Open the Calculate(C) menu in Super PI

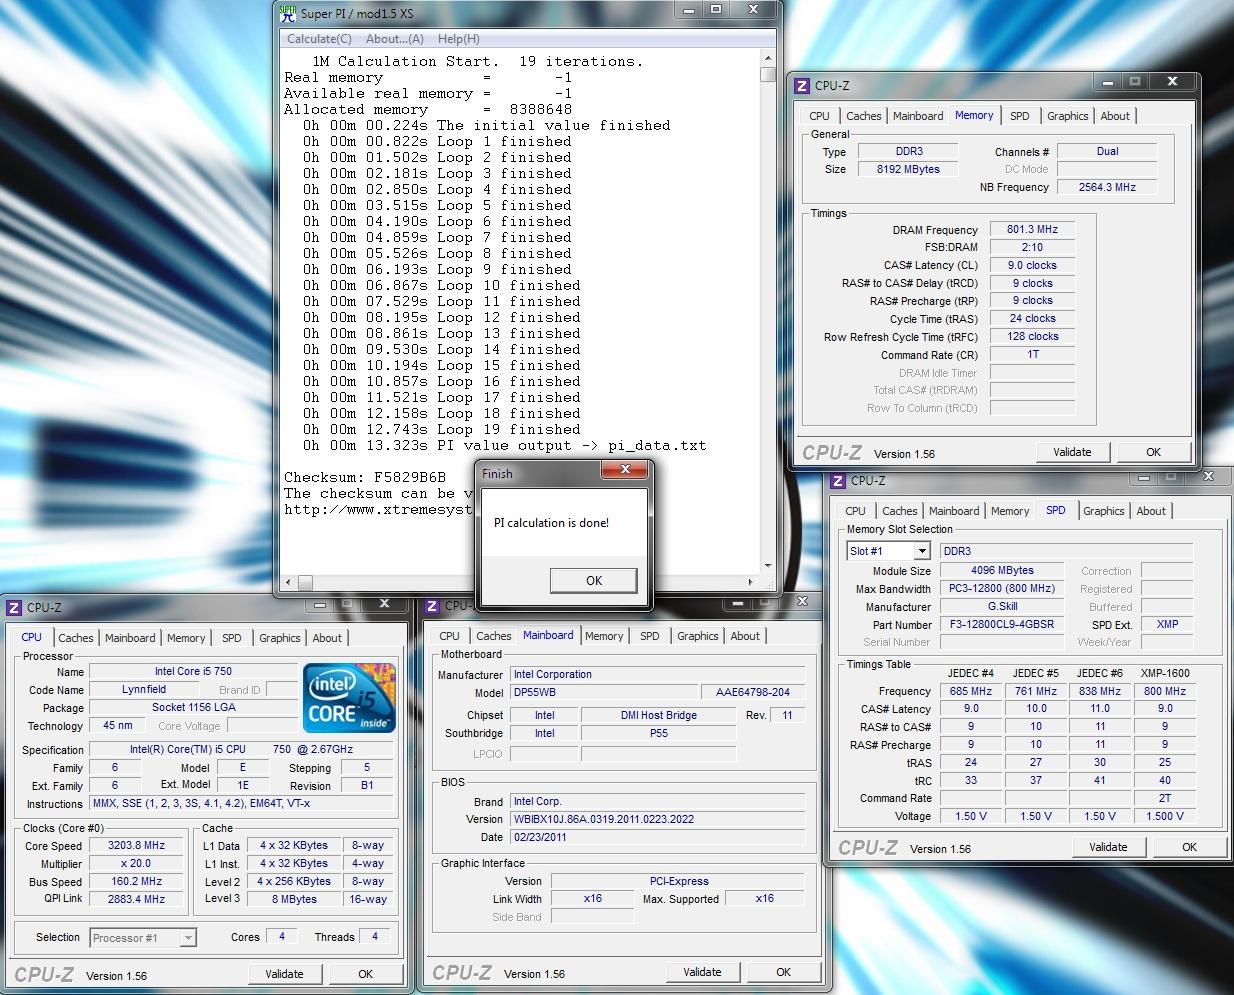319,39
